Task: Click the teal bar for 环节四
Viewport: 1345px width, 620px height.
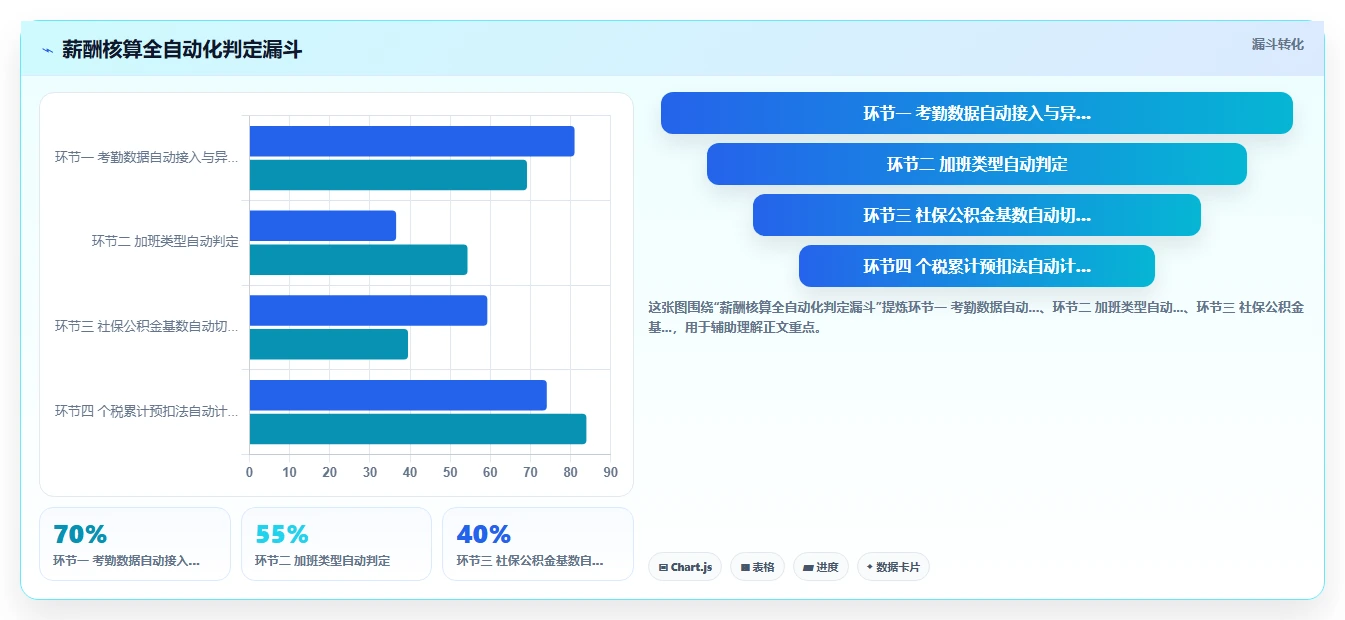Action: (x=418, y=429)
